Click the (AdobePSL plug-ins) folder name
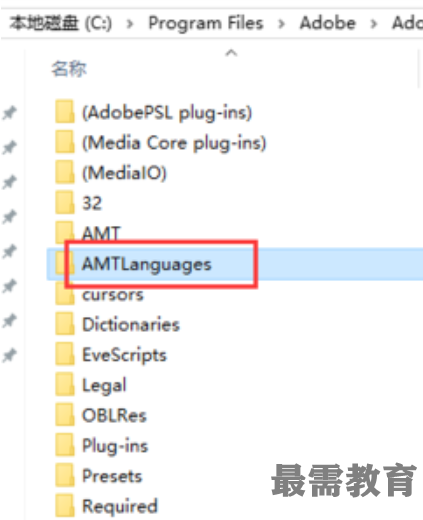This screenshot has width=423, height=520. [167, 113]
